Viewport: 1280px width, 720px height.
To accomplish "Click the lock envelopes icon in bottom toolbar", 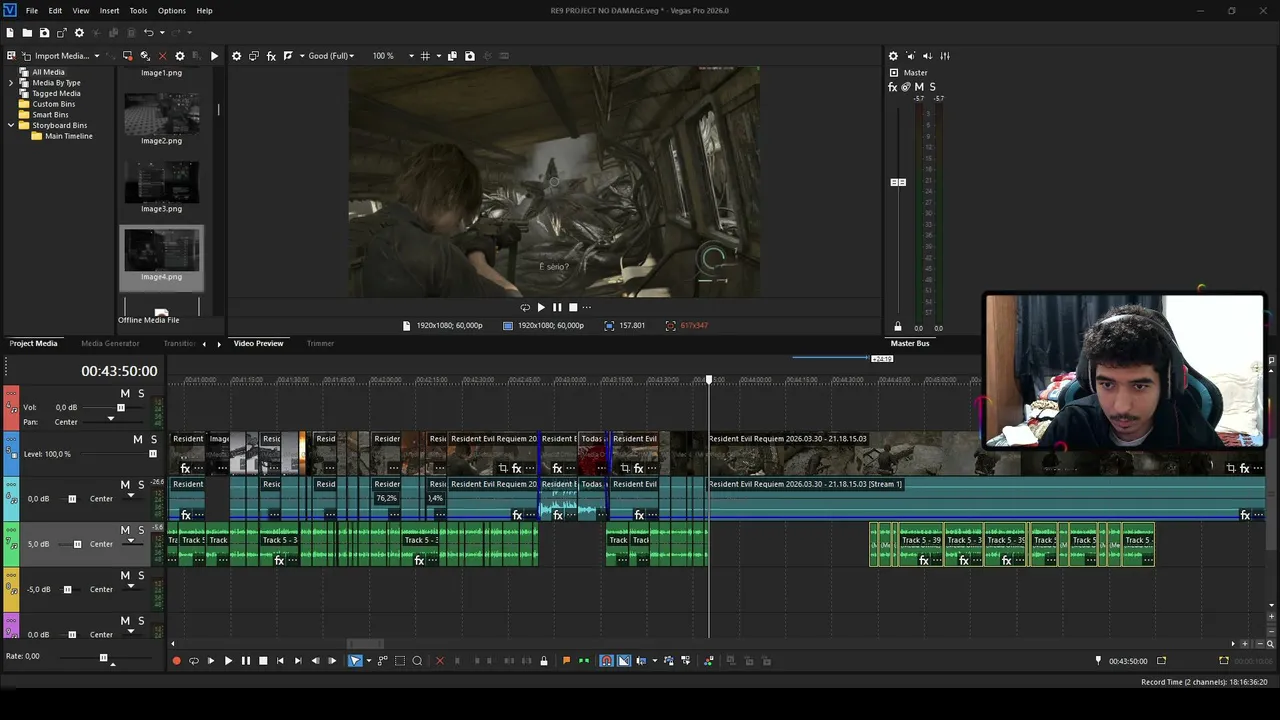I will pos(544,661).
